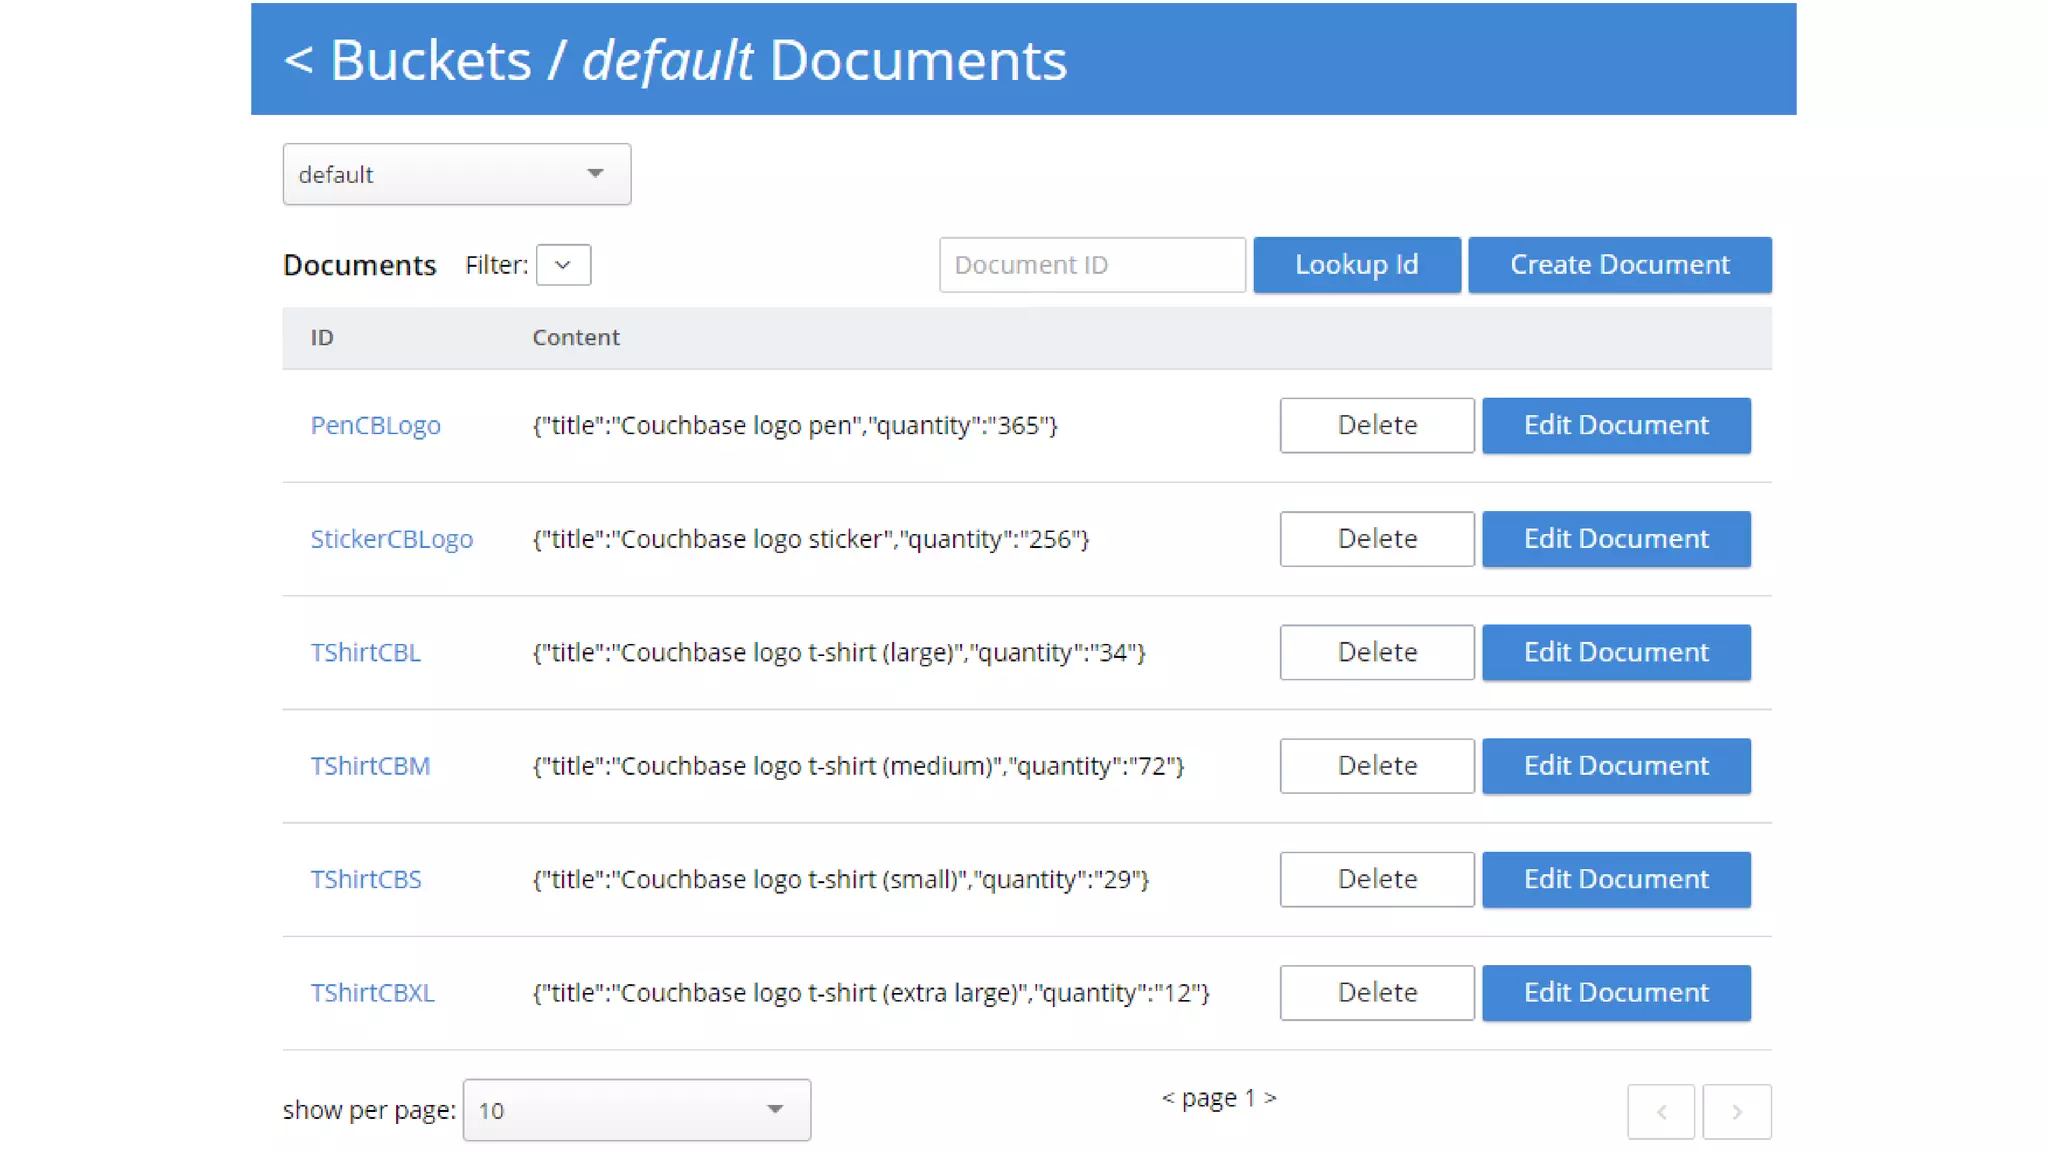Open the show per page dropdown
The image size is (2048, 1152).
pyautogui.click(x=636, y=1109)
